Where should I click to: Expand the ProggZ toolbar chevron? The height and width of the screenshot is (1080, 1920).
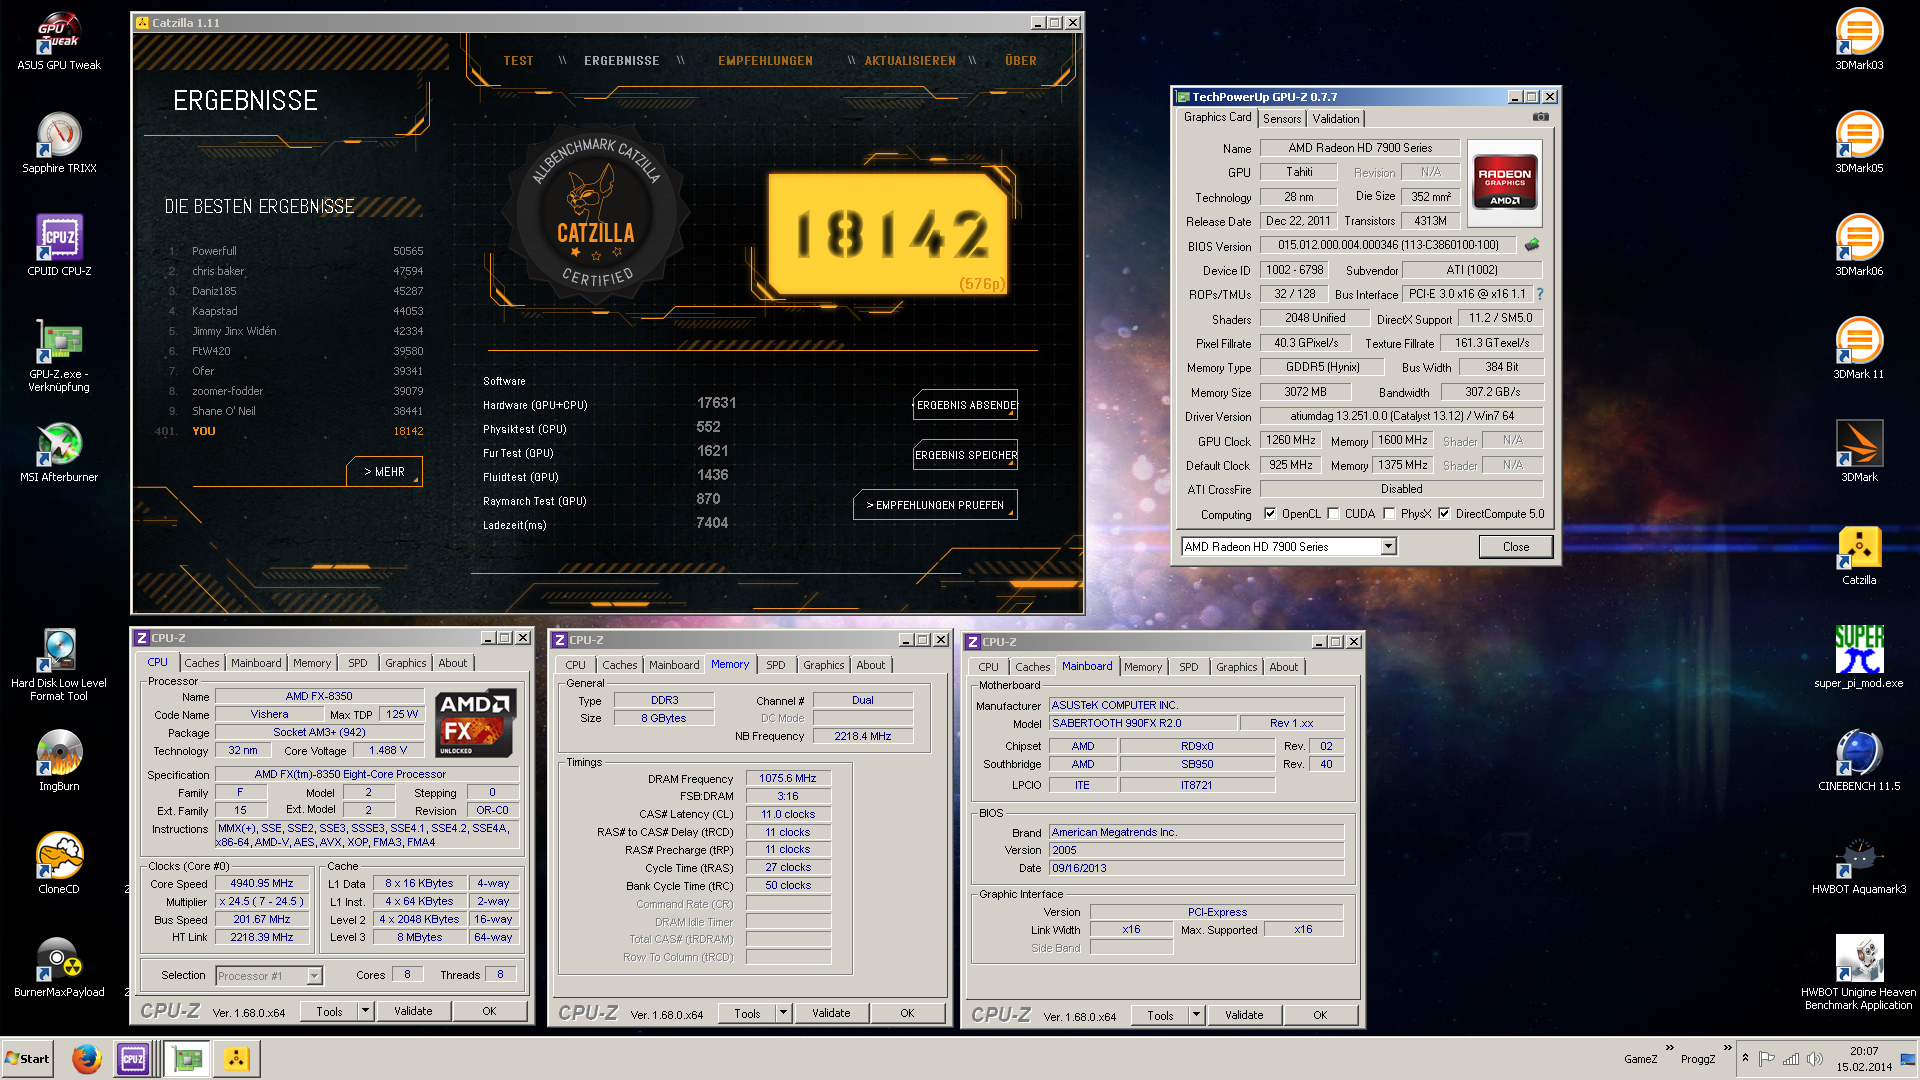tap(1727, 1048)
